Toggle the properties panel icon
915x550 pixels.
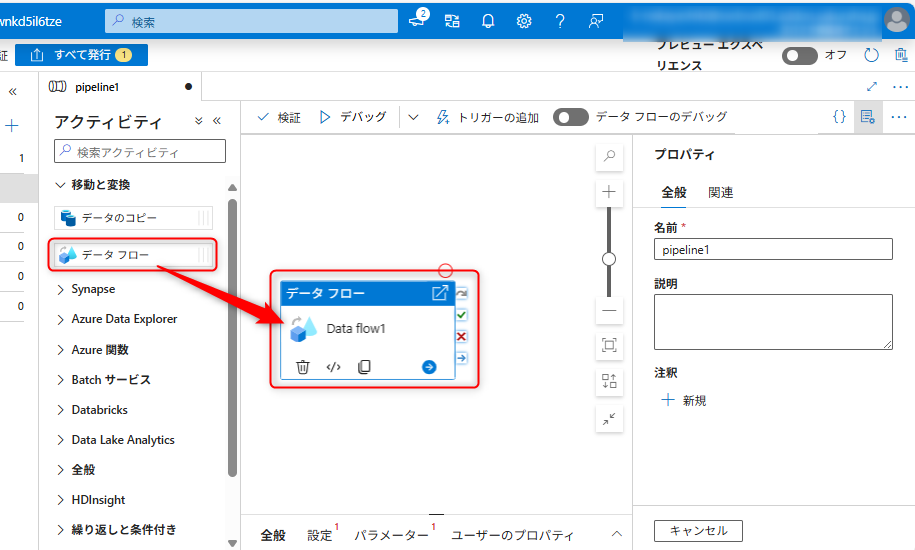pos(868,117)
